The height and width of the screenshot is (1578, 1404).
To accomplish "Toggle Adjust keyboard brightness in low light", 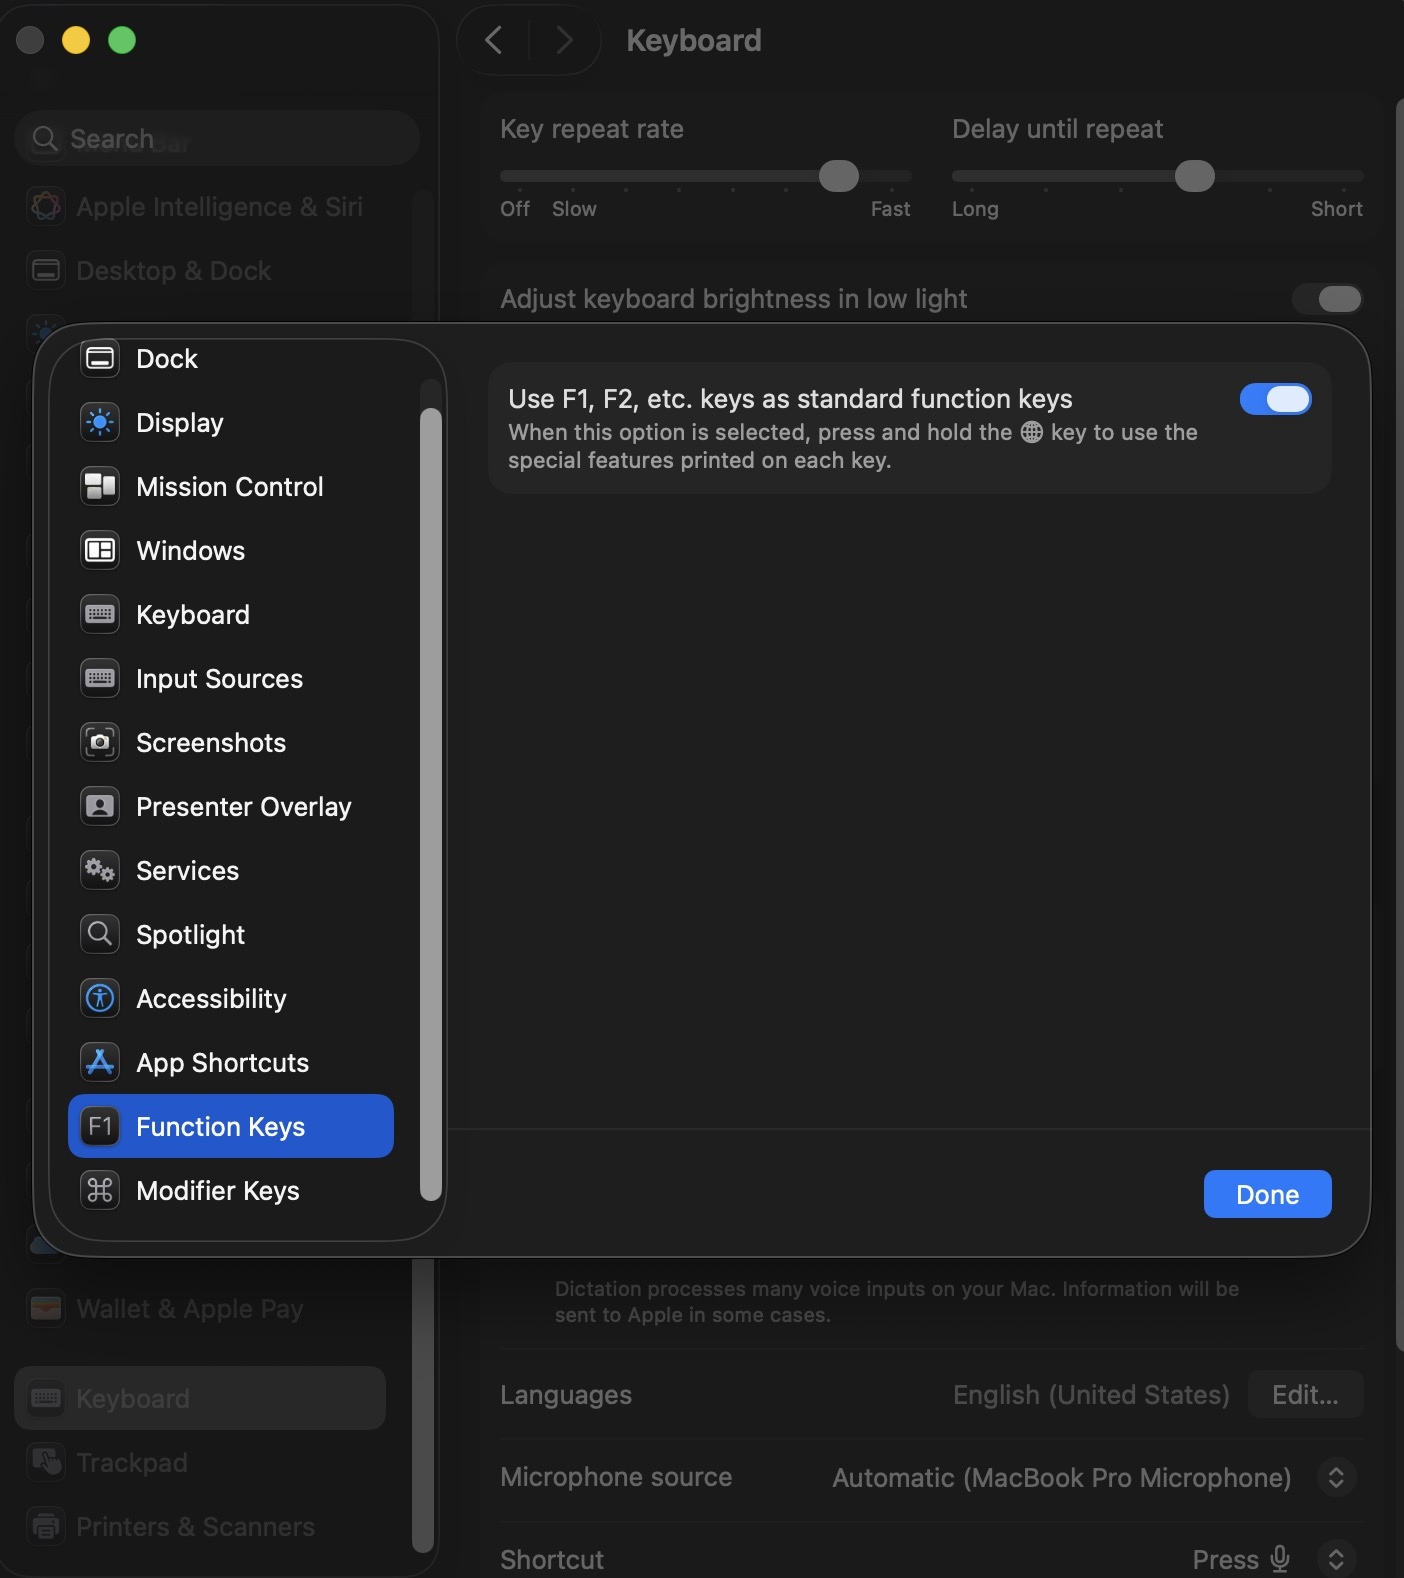I will click(x=1327, y=299).
